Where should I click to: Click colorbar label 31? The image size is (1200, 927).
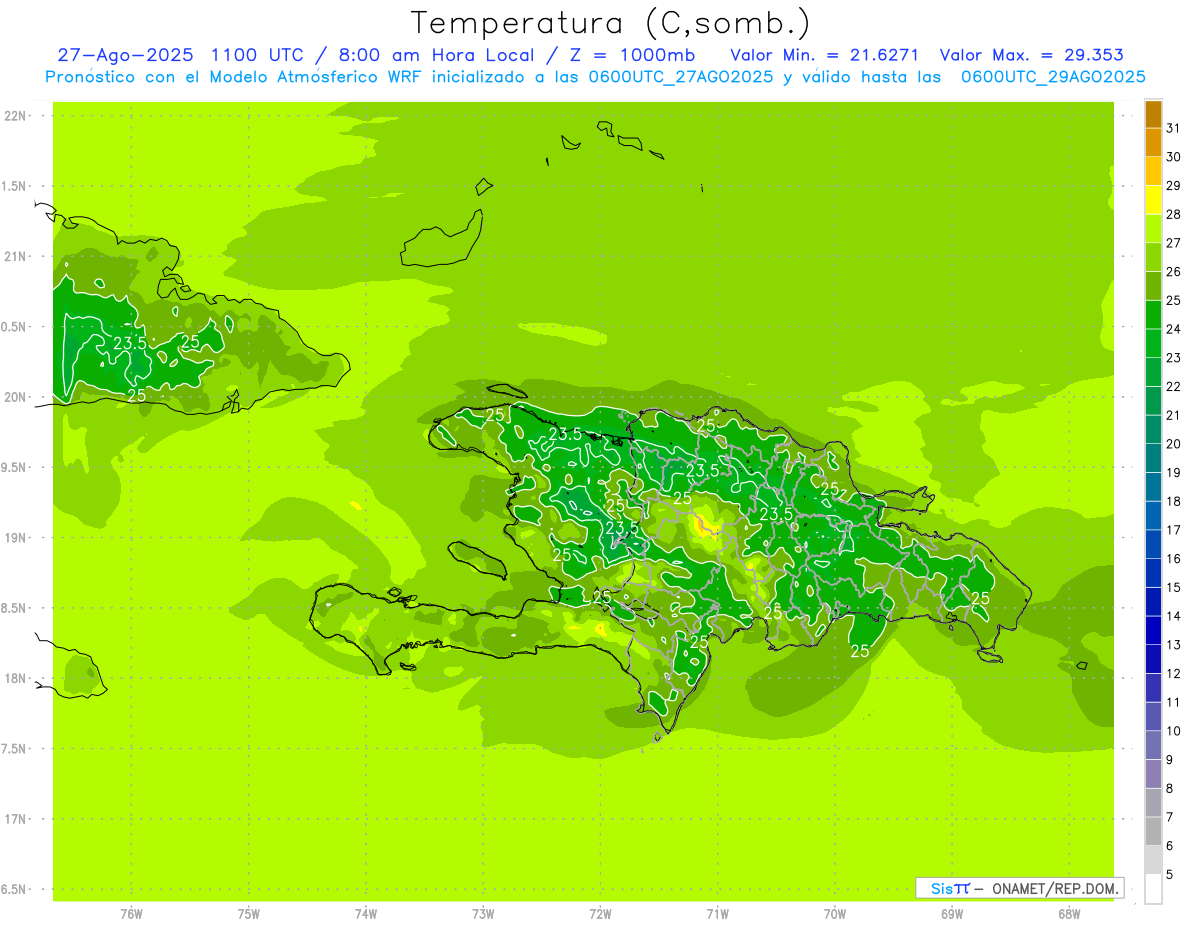point(1173,128)
